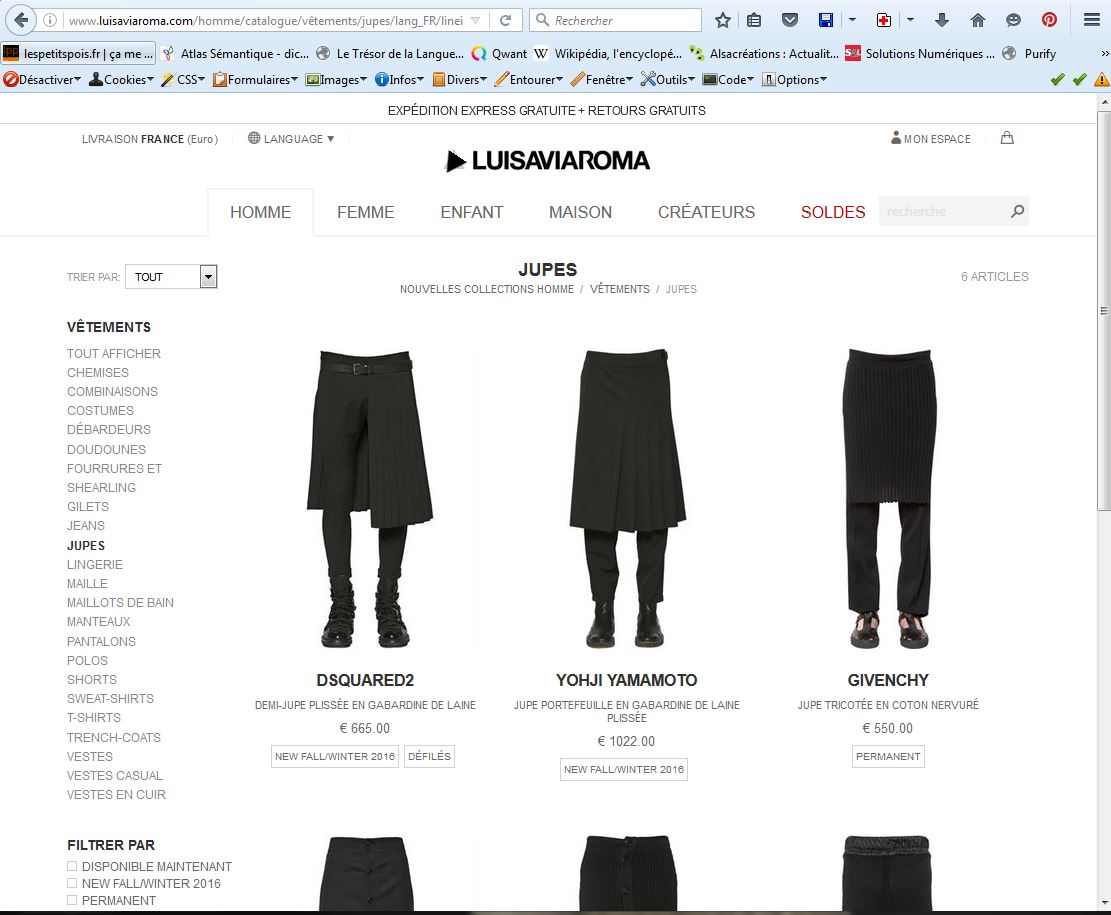Open the Formulaires toolbar menu
The image size is (1111, 915).
(x=255, y=79)
